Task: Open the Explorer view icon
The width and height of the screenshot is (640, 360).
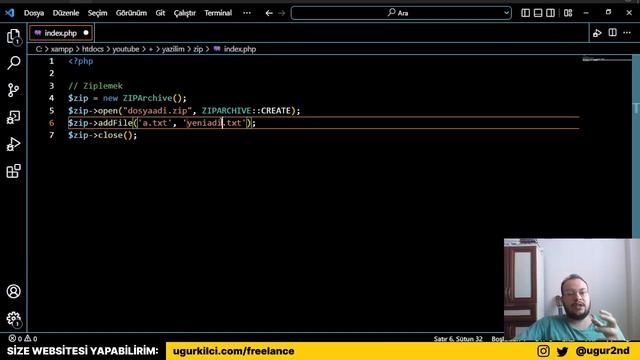Action: (x=13, y=36)
